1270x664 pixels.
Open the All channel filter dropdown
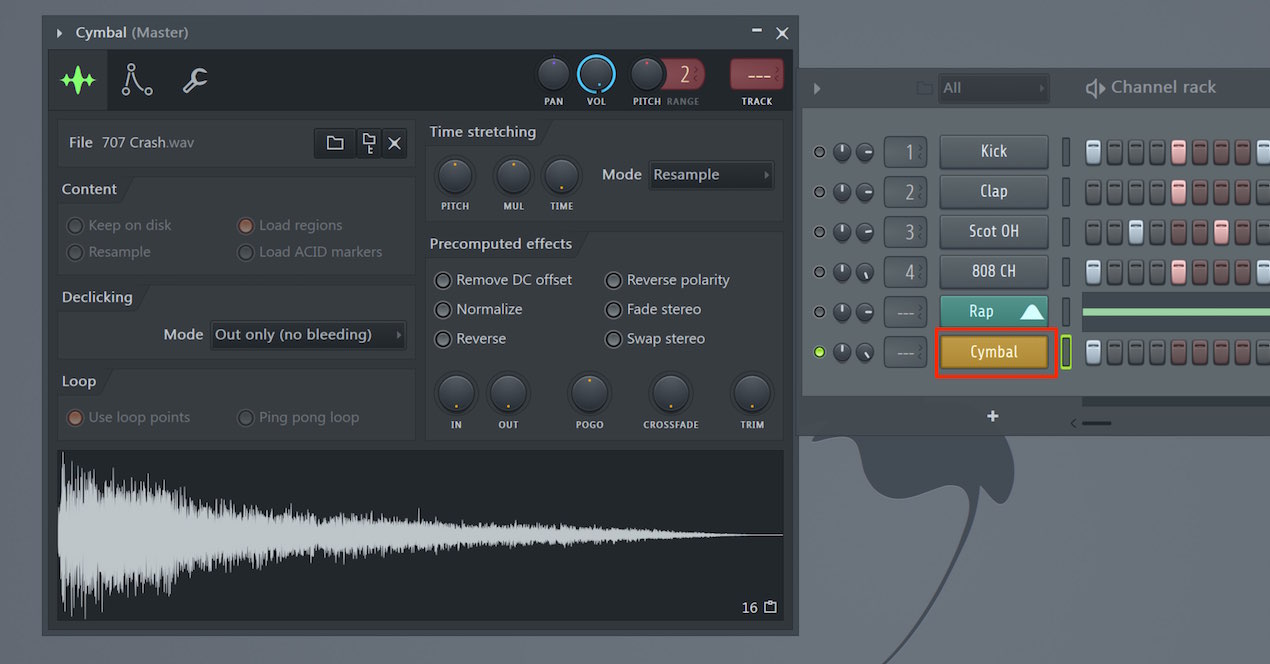coord(994,88)
